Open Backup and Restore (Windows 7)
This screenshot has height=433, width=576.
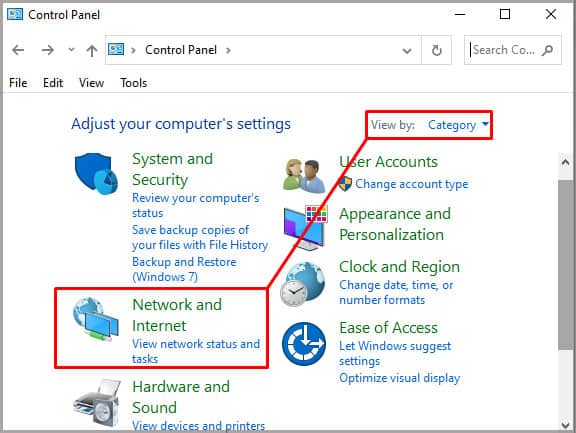[x=184, y=269]
